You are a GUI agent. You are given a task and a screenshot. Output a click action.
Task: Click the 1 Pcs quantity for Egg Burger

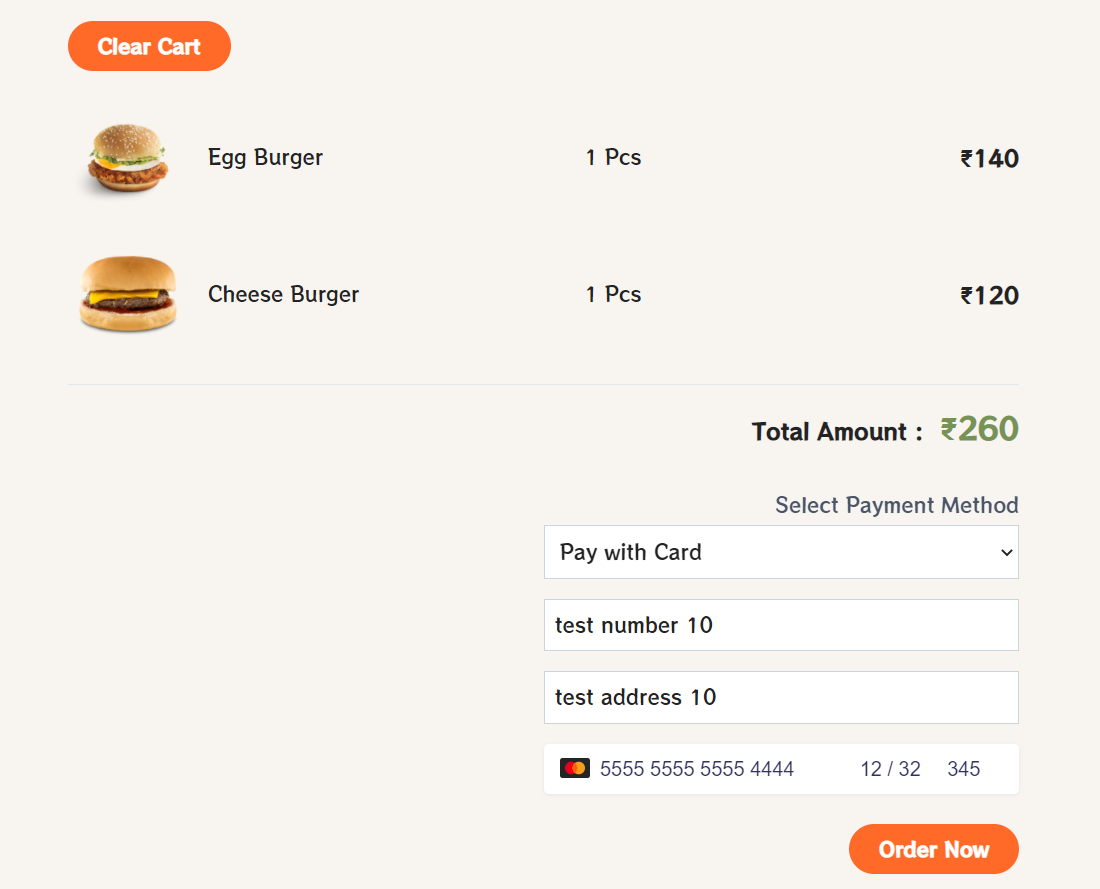tap(613, 157)
